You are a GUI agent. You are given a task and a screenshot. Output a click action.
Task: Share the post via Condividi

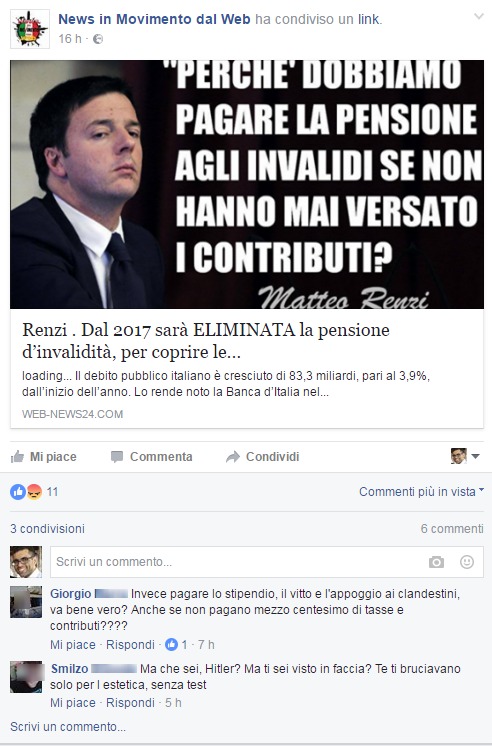263,457
